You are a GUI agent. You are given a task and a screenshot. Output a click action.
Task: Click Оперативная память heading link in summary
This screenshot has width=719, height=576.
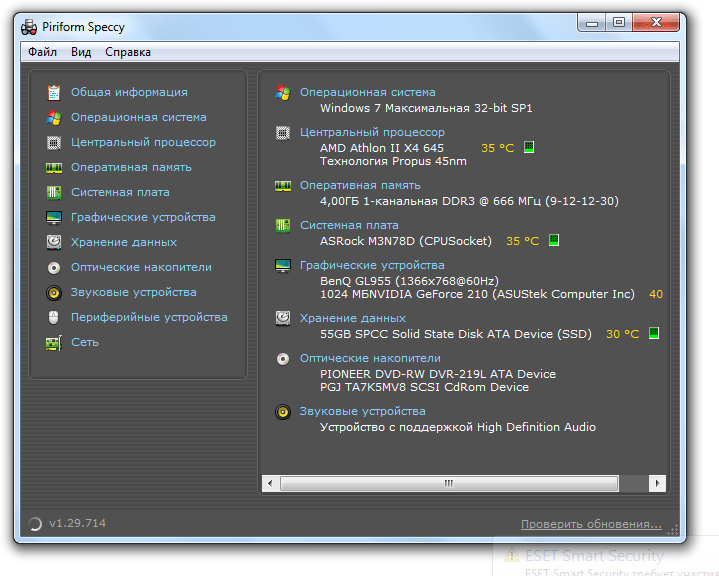coord(360,185)
